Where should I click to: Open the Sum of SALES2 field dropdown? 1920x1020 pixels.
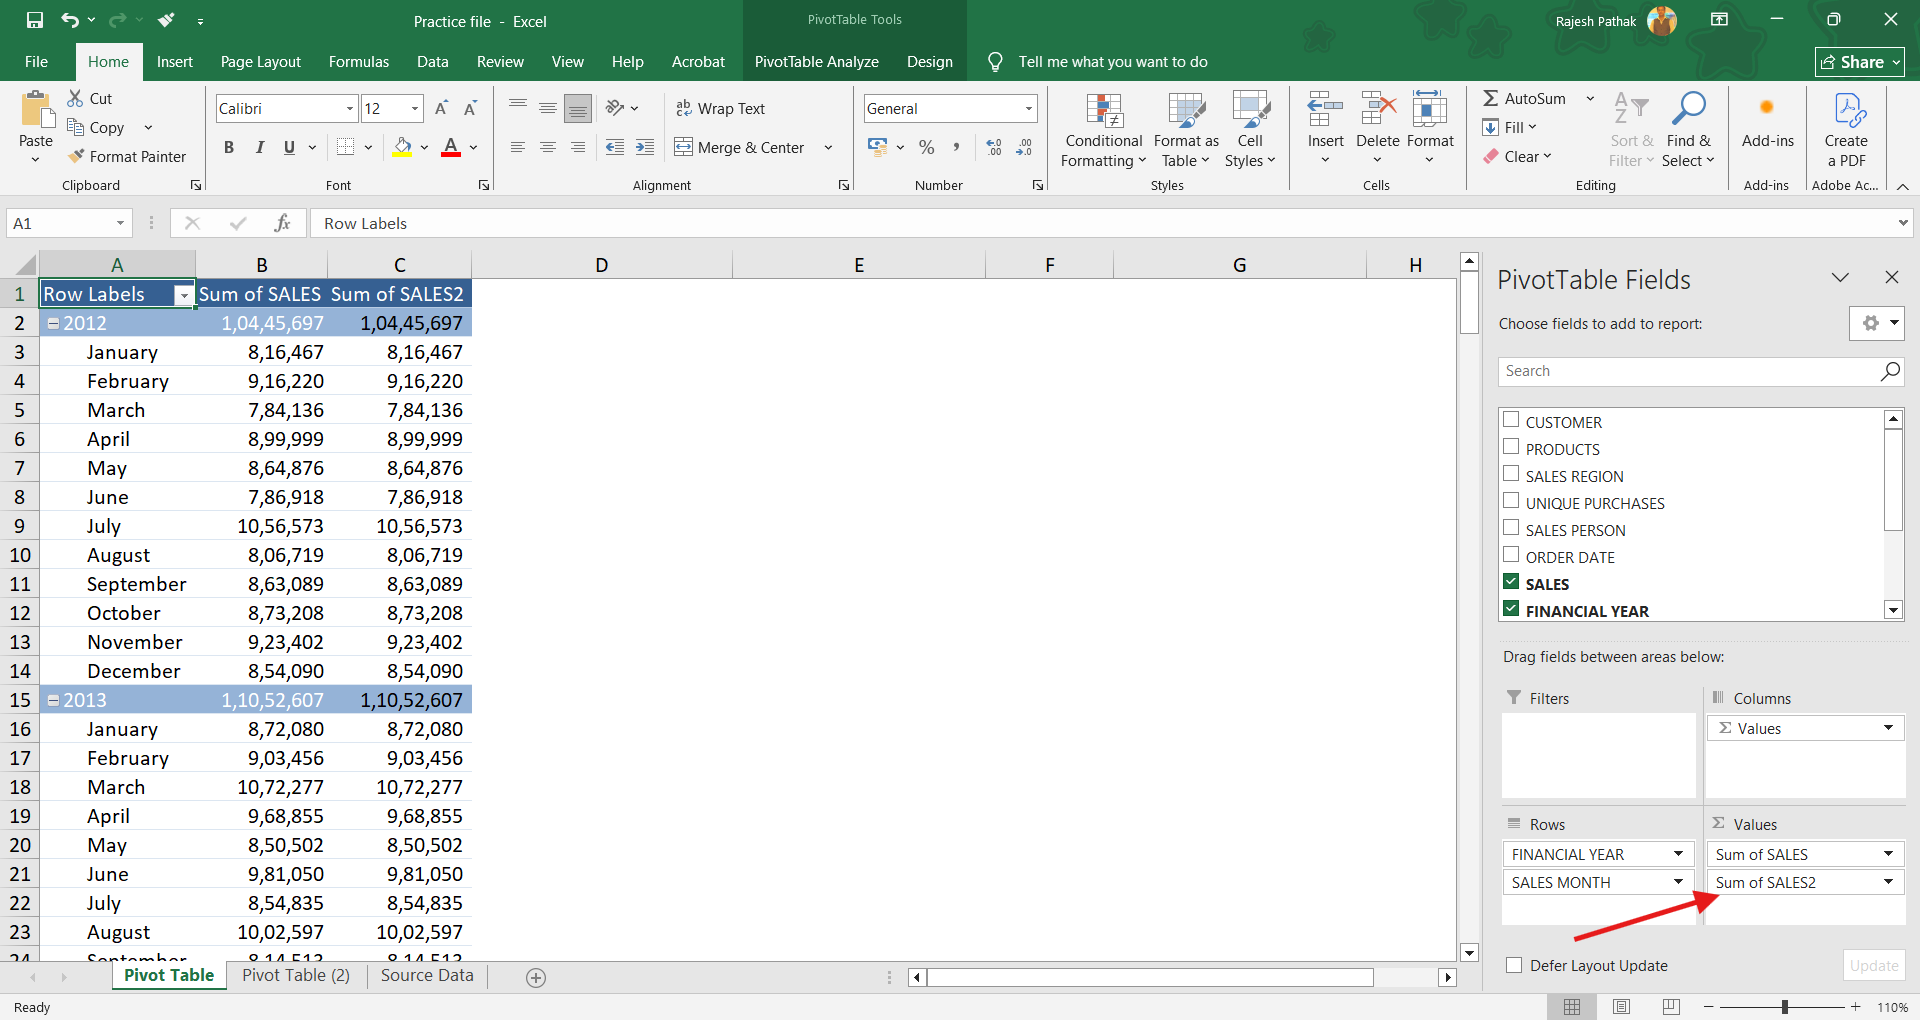[1888, 882]
